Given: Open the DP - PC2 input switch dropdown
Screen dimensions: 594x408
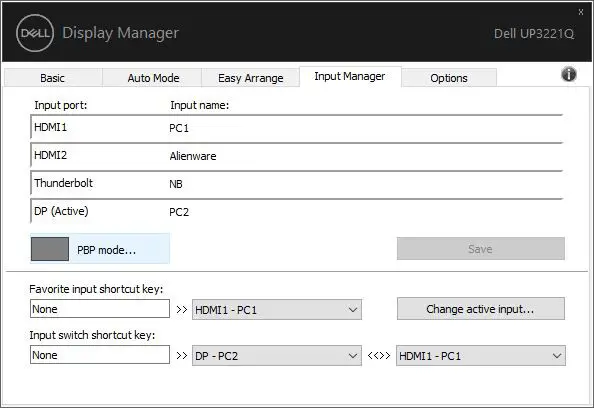Looking at the screenshot, I should point(277,356).
